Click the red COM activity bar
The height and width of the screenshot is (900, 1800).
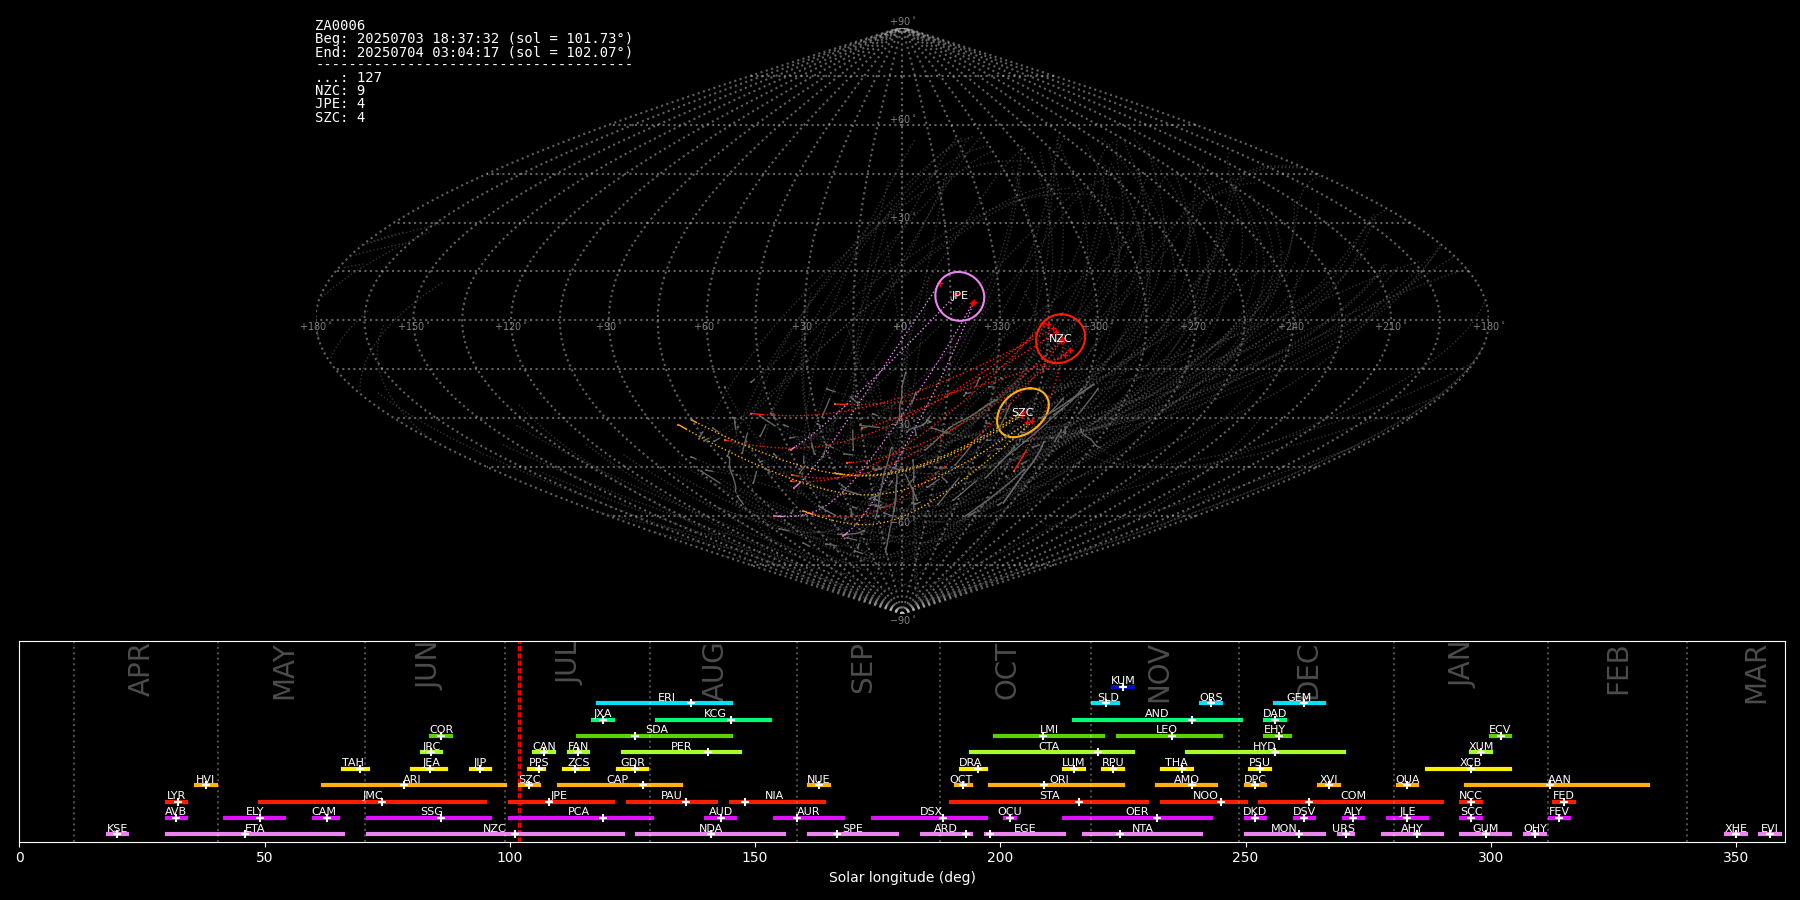click(x=1351, y=802)
